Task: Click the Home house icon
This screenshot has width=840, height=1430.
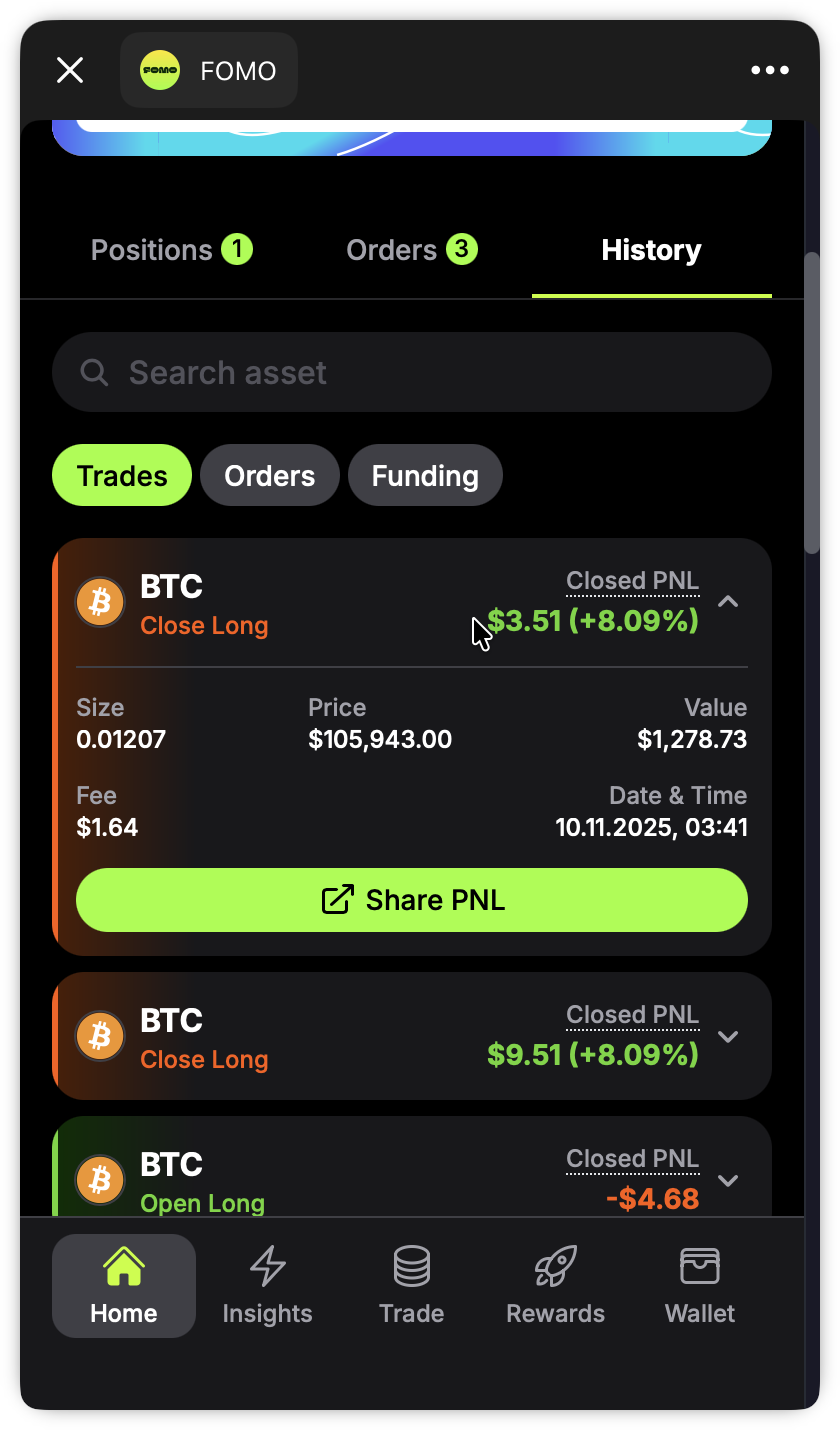Action: [124, 1267]
